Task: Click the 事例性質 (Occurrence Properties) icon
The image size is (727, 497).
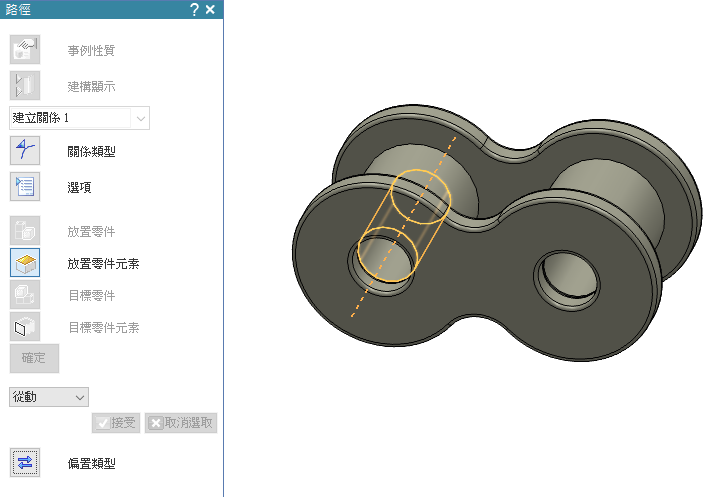Action: pyautogui.click(x=25, y=49)
